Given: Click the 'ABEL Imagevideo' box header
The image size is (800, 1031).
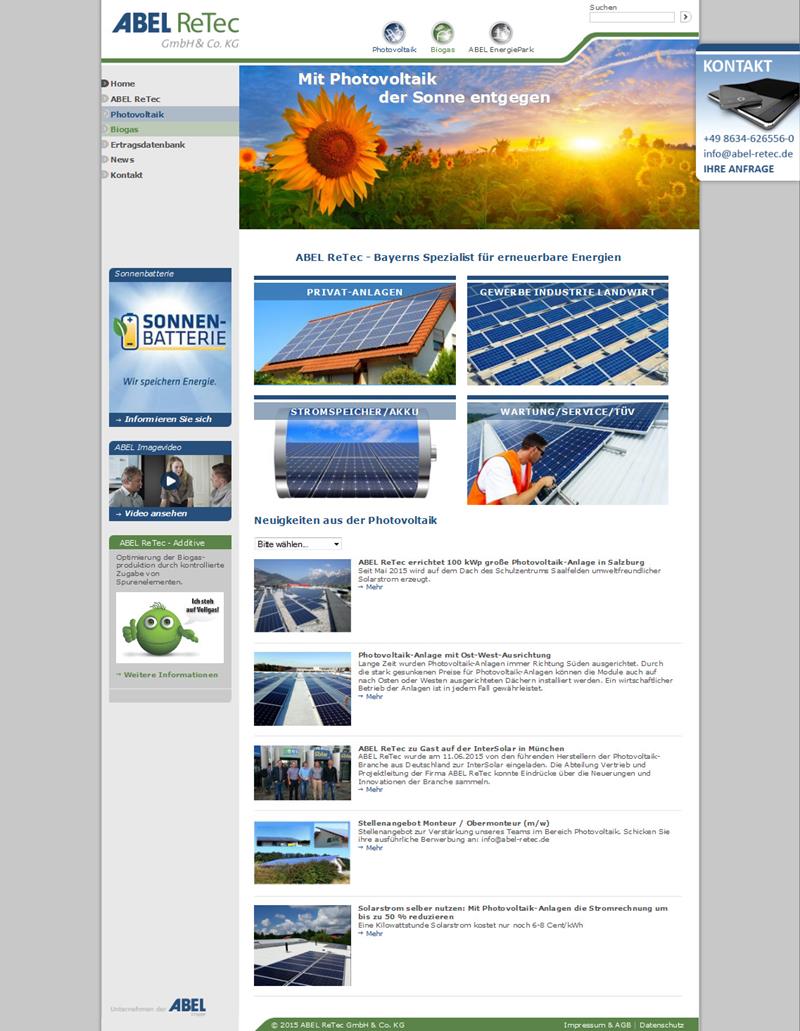Looking at the screenshot, I should pos(170,447).
